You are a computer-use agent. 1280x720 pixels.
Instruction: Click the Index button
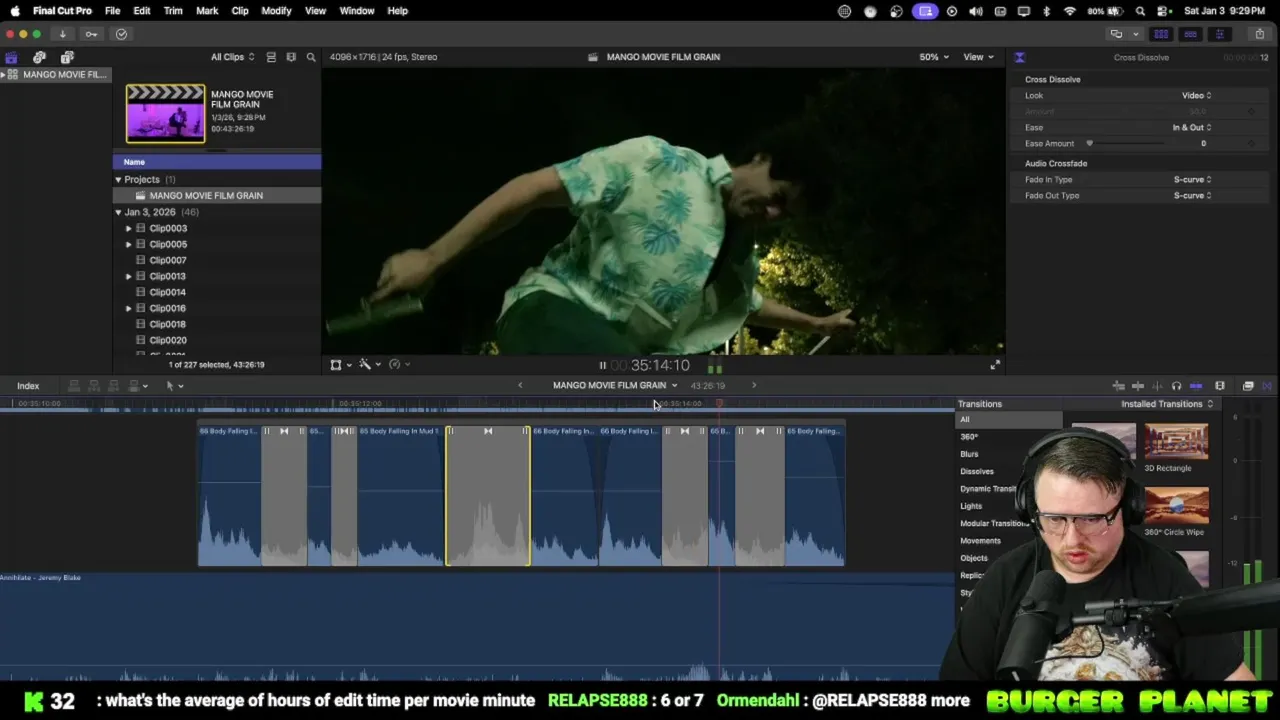(x=28, y=386)
